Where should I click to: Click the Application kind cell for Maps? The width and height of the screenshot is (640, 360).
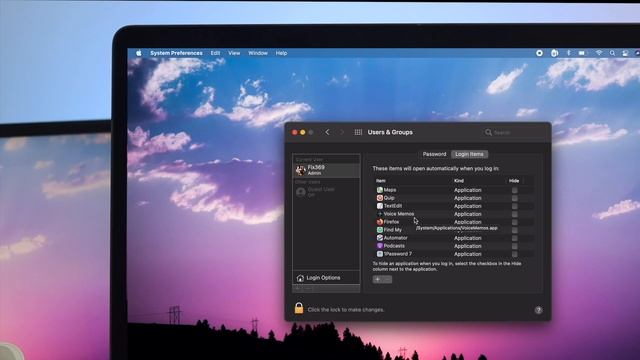pyautogui.click(x=468, y=190)
